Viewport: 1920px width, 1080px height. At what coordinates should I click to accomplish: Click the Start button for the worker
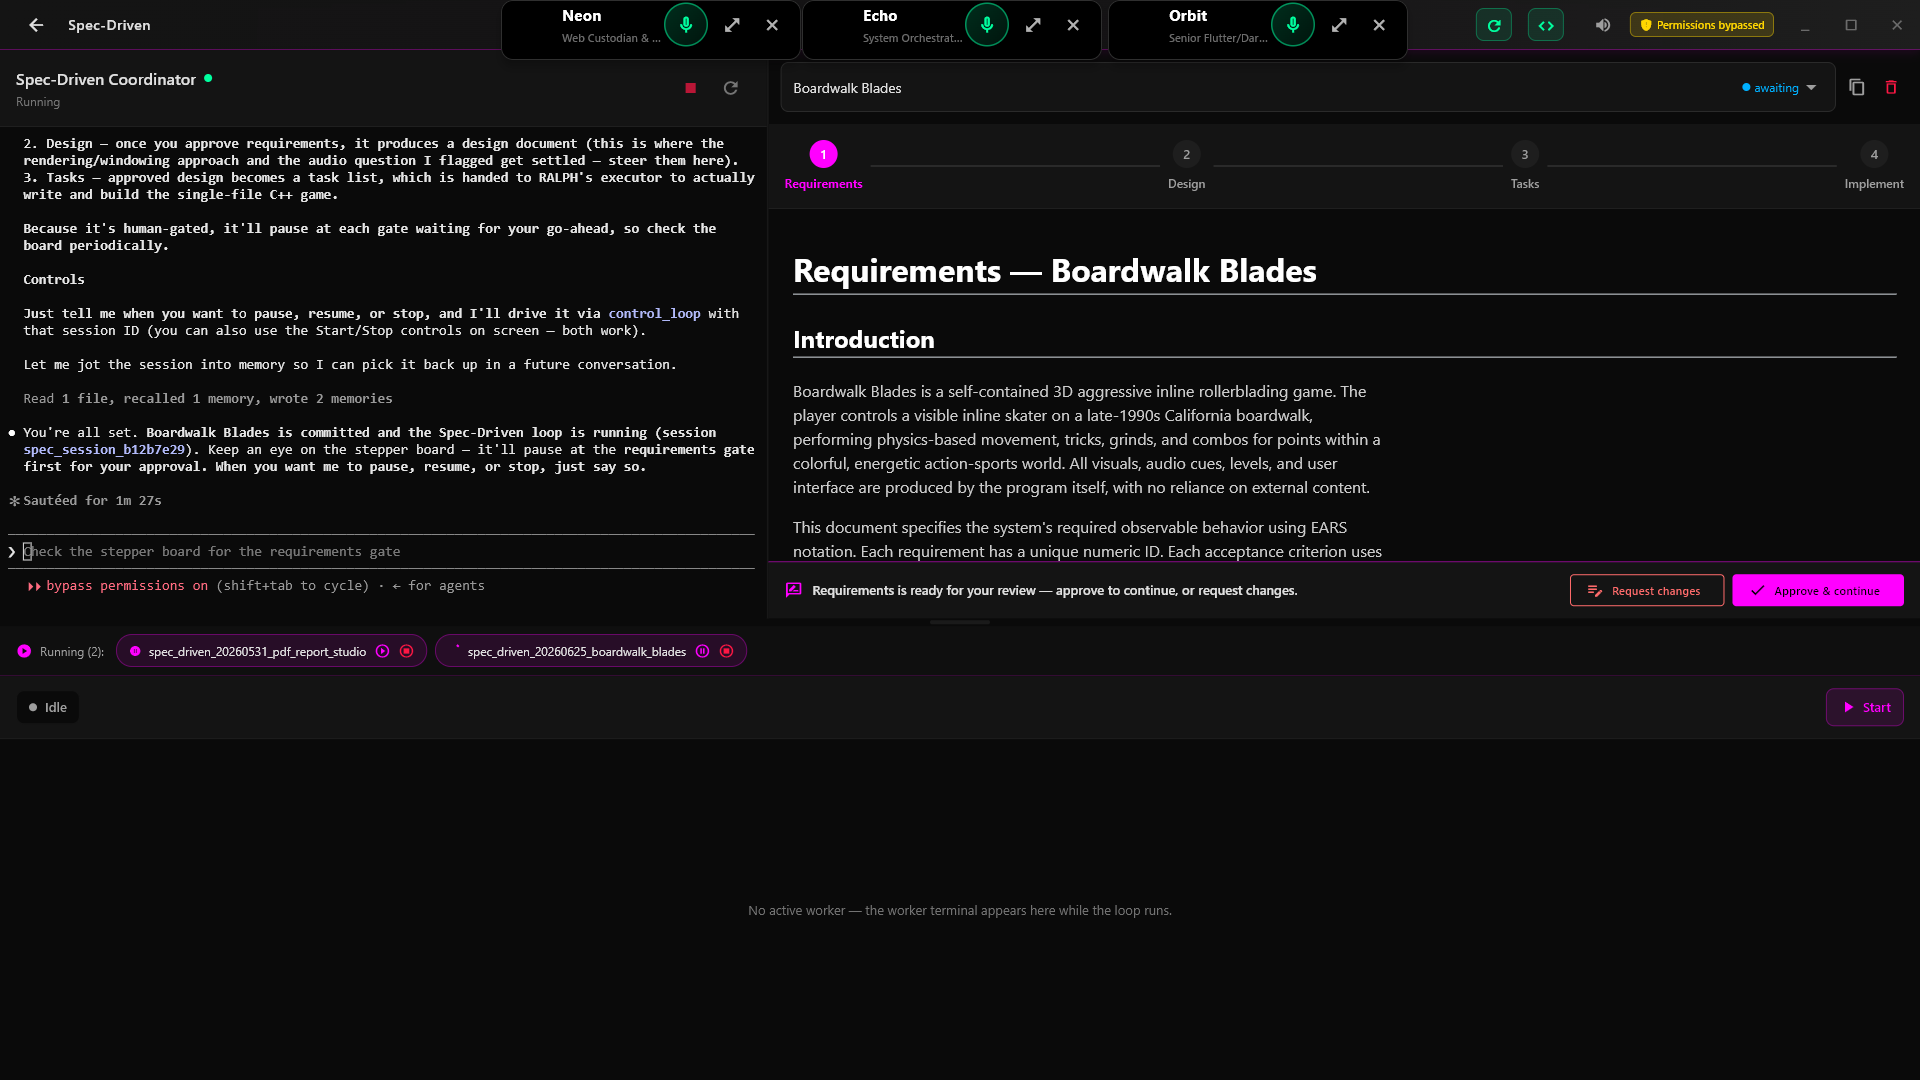click(1865, 708)
